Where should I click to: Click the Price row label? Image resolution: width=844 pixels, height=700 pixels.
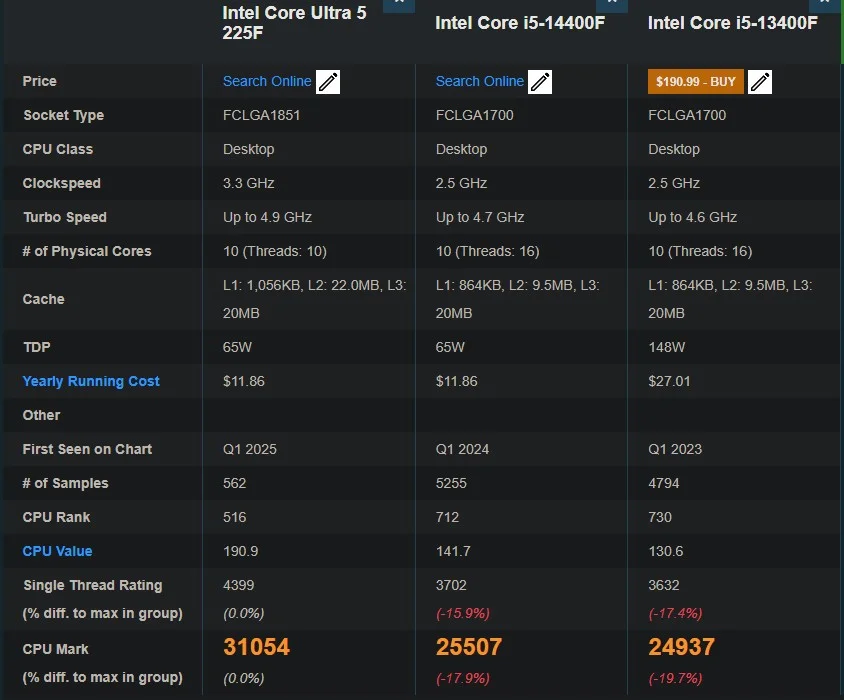pos(39,81)
